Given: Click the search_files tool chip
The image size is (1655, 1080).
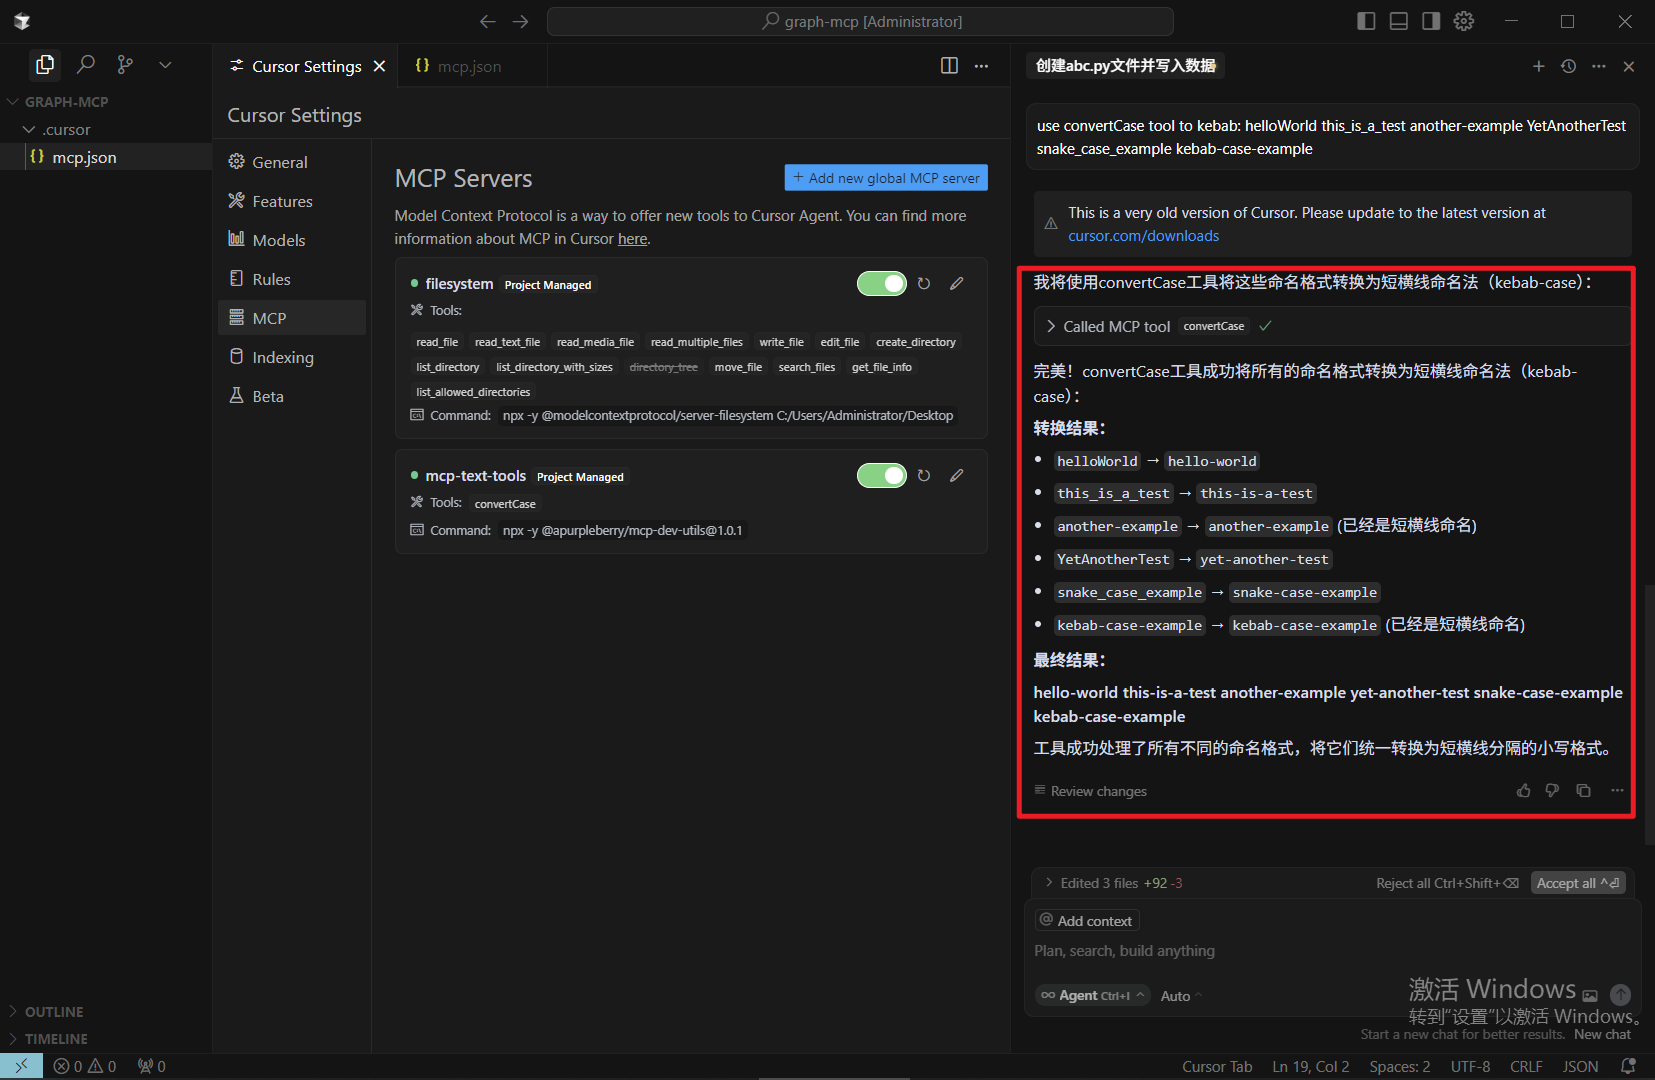Looking at the screenshot, I should pos(806,367).
